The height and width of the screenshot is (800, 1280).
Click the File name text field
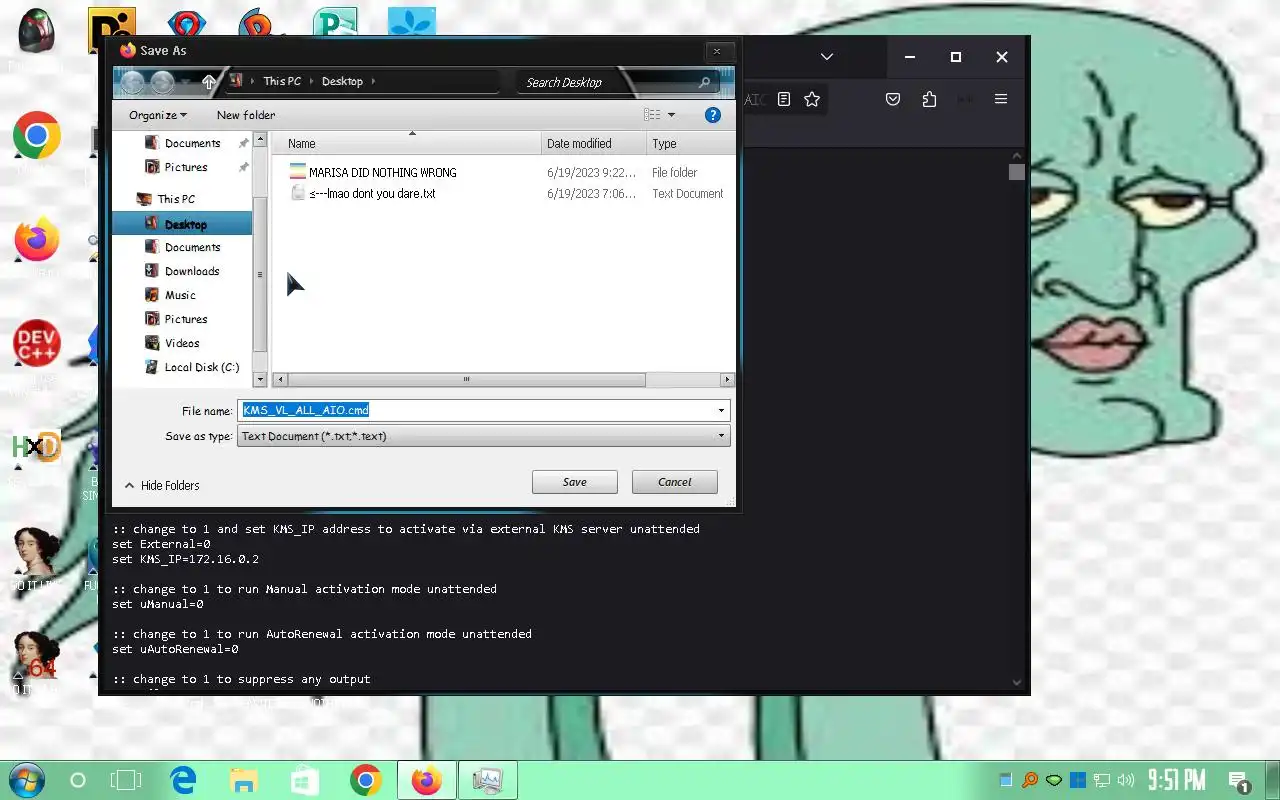[477, 410]
